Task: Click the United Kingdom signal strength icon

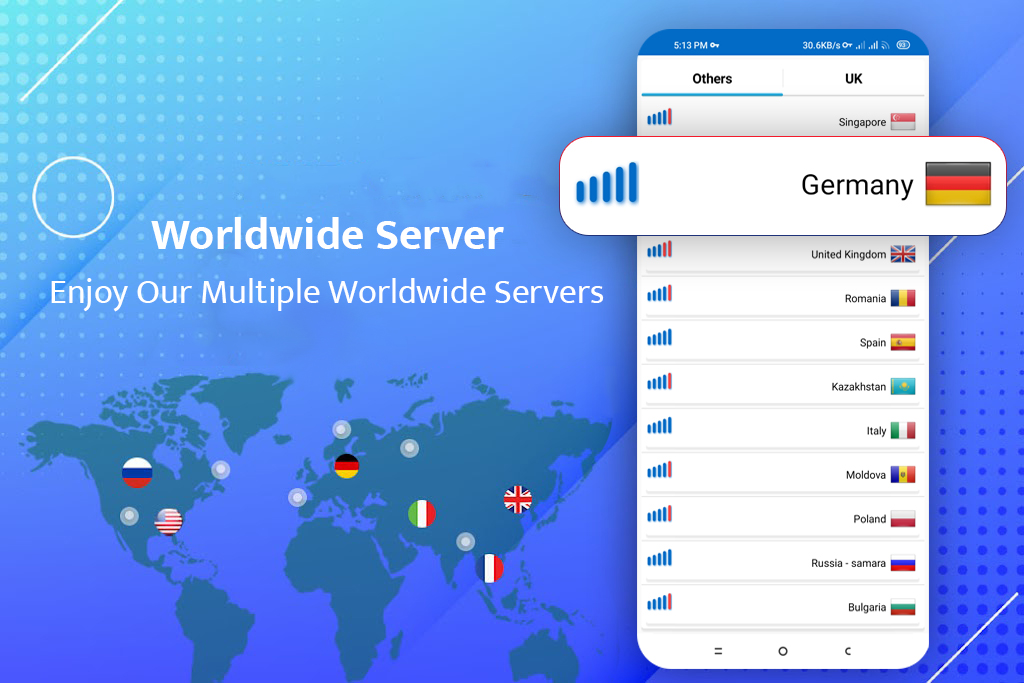Action: [659, 249]
